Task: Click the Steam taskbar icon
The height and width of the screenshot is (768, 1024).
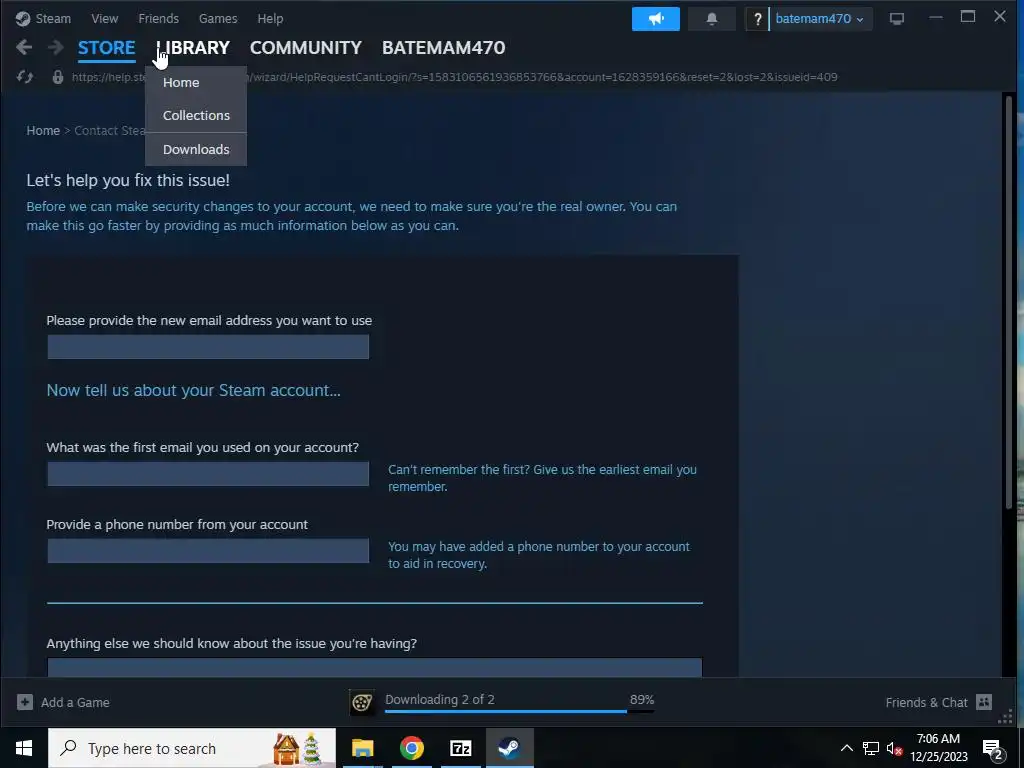Action: [x=509, y=748]
